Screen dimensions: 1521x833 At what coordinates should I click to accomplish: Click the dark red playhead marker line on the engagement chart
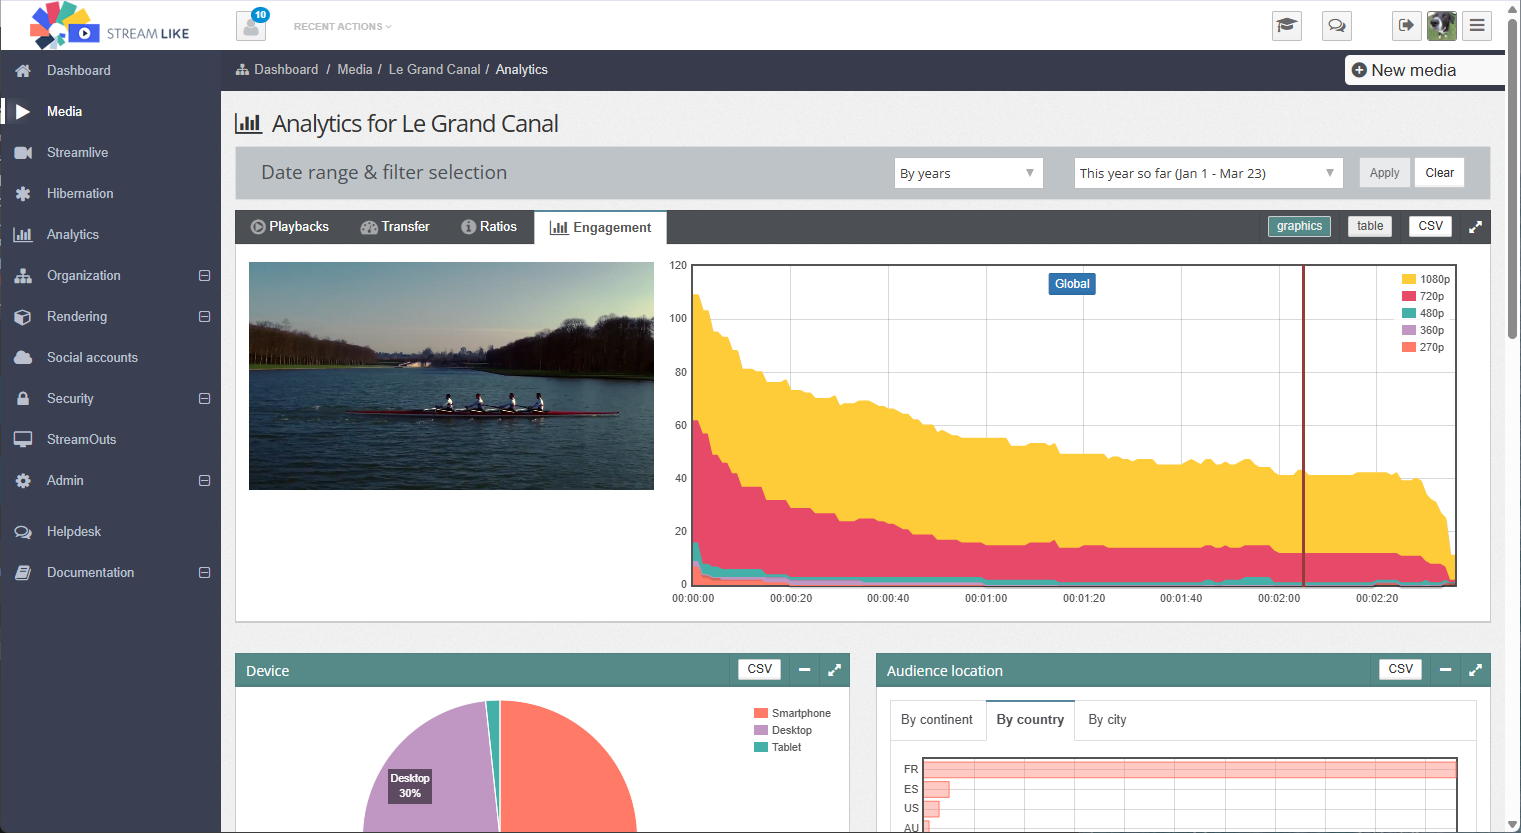click(x=1303, y=425)
